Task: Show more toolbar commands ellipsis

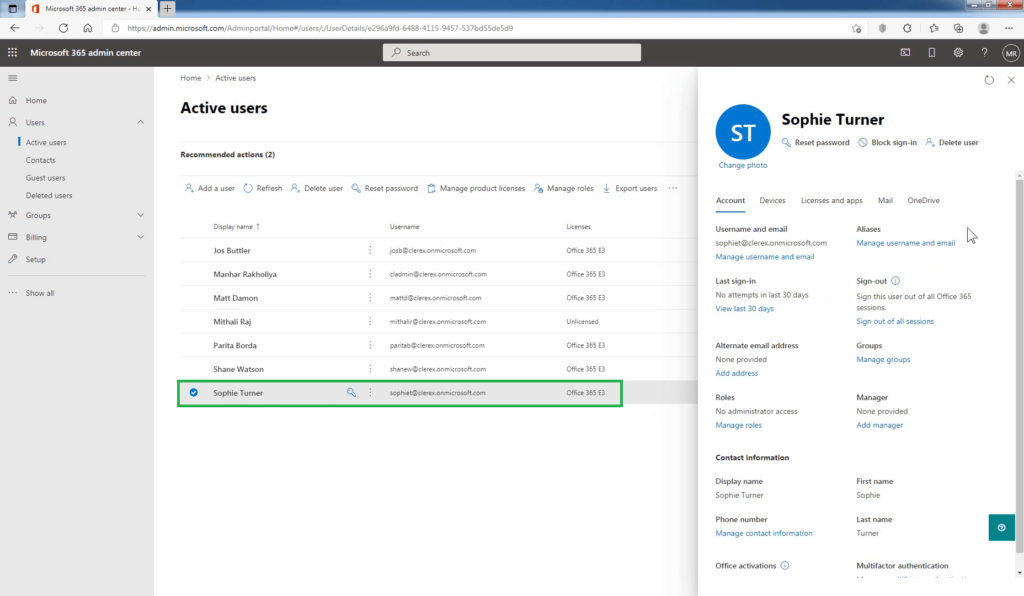Action: 673,188
